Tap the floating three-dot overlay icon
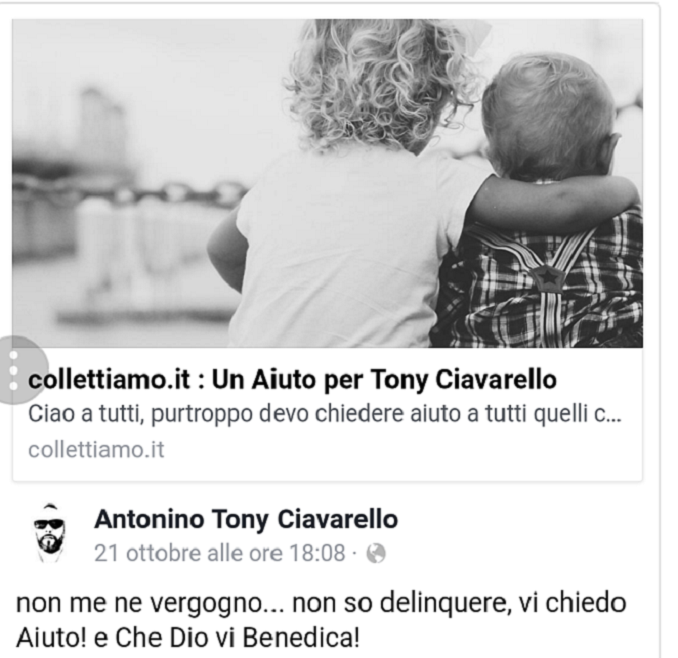The width and height of the screenshot is (678, 658). click(16, 370)
